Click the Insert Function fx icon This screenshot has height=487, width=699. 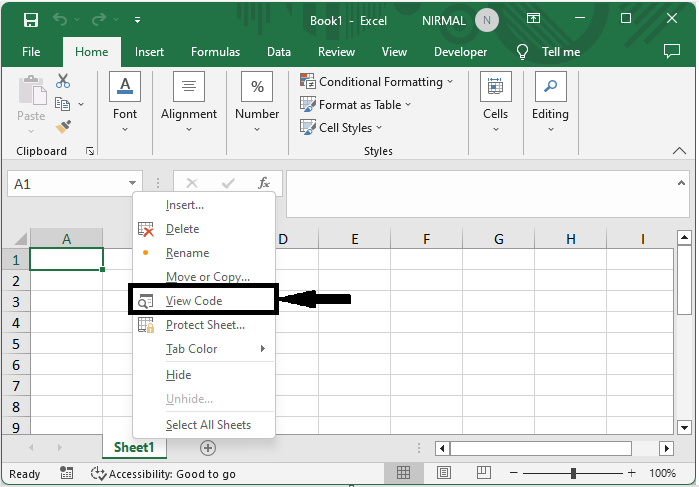[x=264, y=183]
